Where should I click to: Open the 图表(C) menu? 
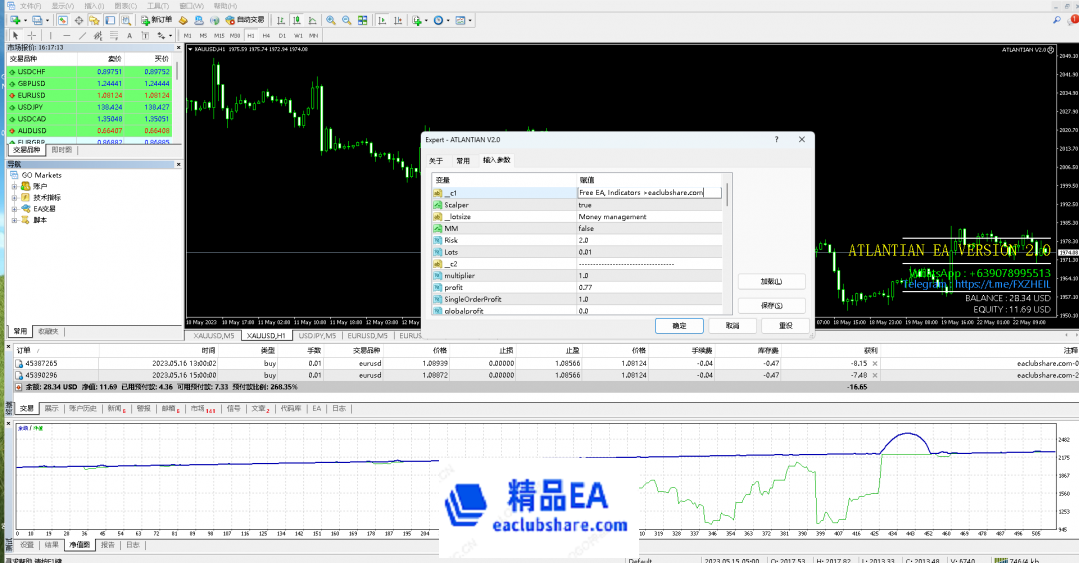[x=126, y=5]
